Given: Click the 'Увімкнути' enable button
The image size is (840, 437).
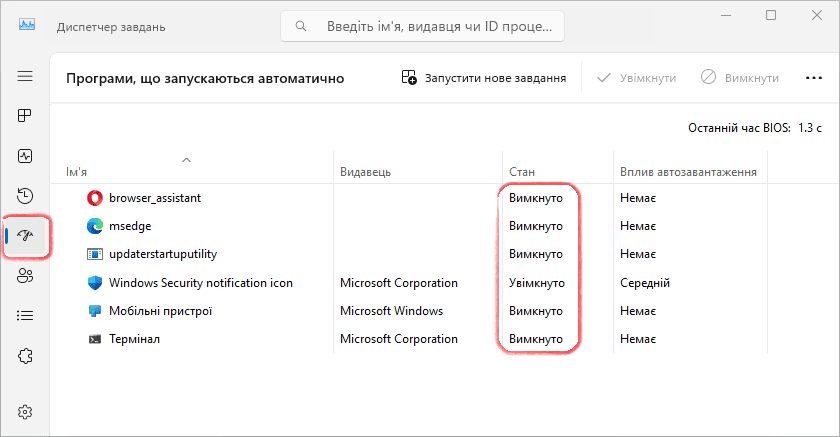Looking at the screenshot, I should (x=636, y=77).
